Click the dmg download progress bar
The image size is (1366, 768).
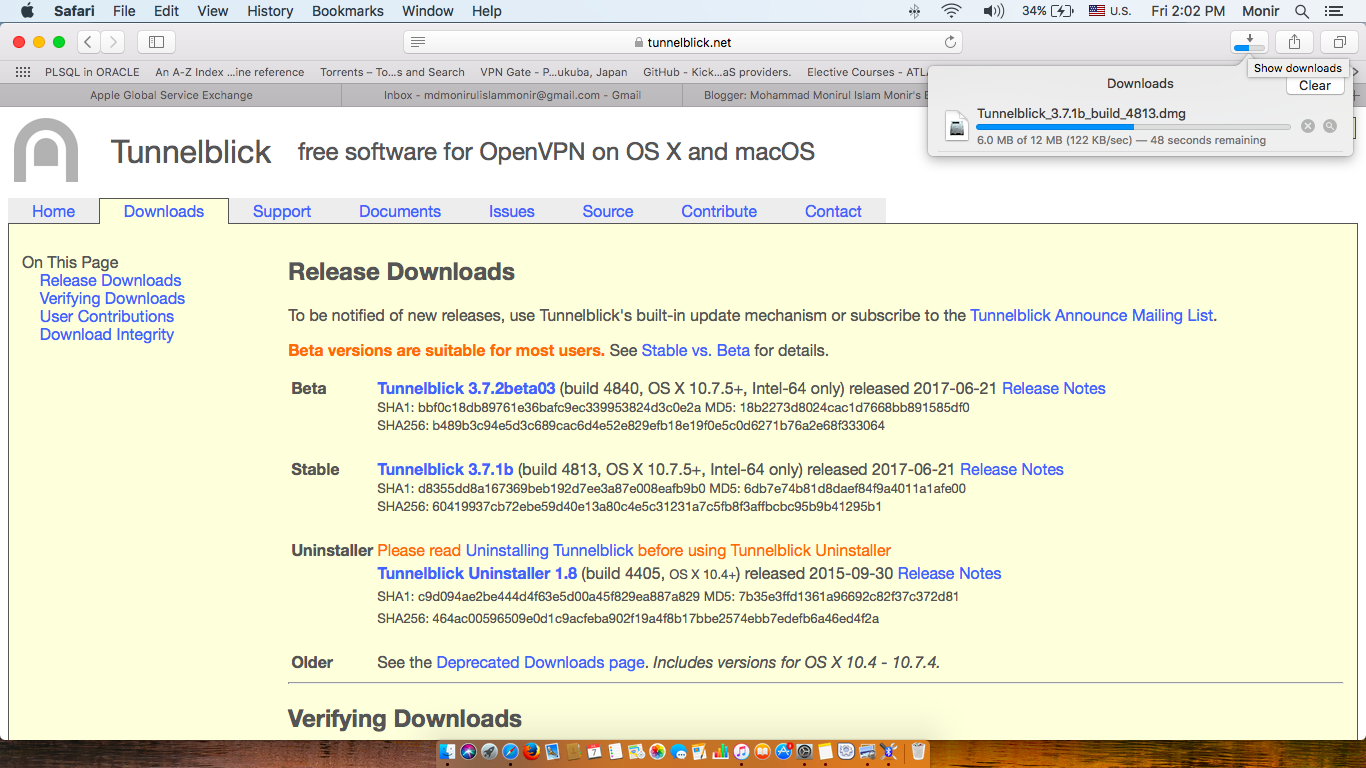[x=1134, y=127]
